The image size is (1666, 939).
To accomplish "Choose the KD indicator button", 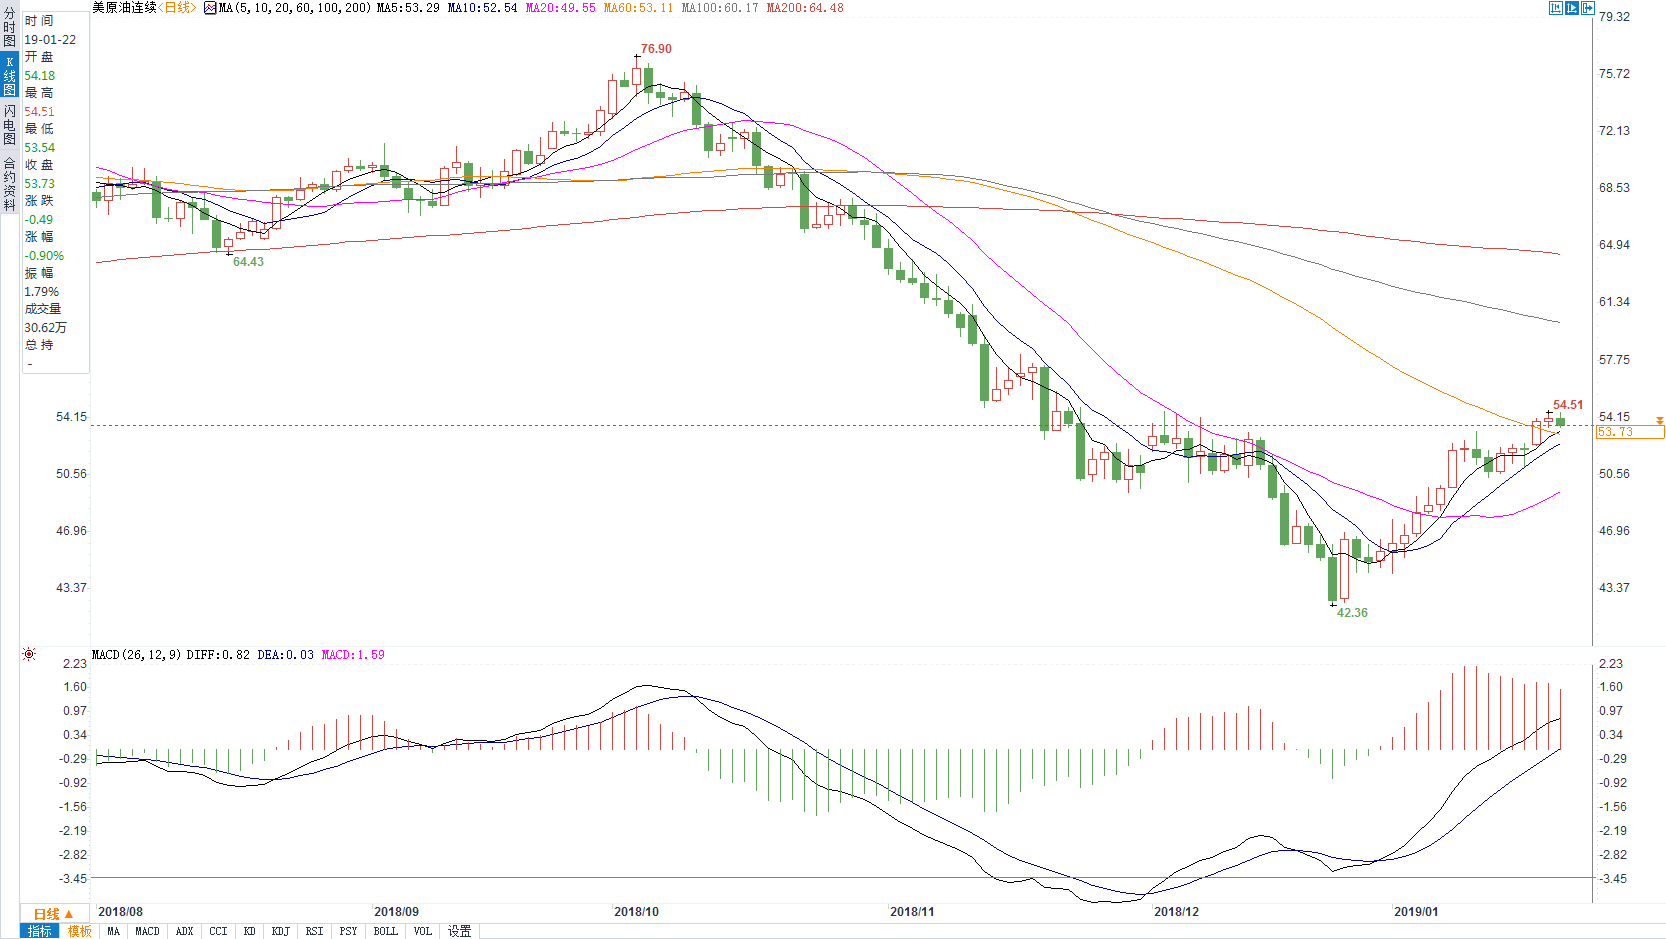I will pos(249,931).
